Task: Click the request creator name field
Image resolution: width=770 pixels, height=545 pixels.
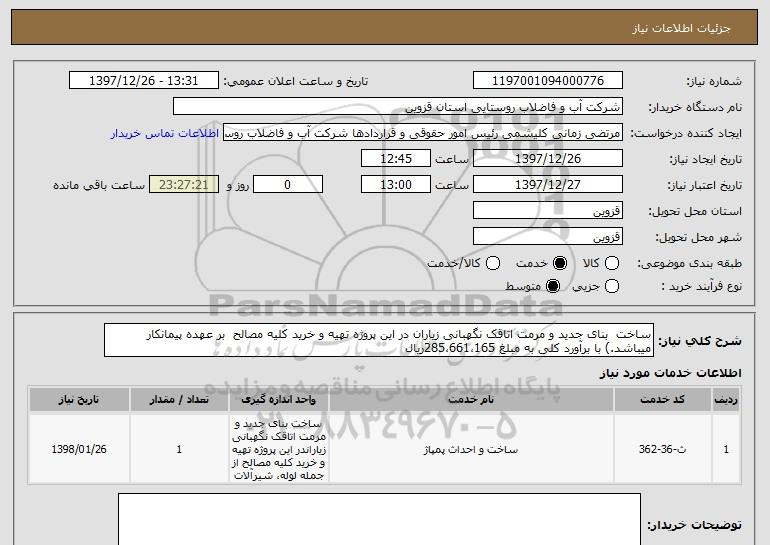Action: [423, 133]
